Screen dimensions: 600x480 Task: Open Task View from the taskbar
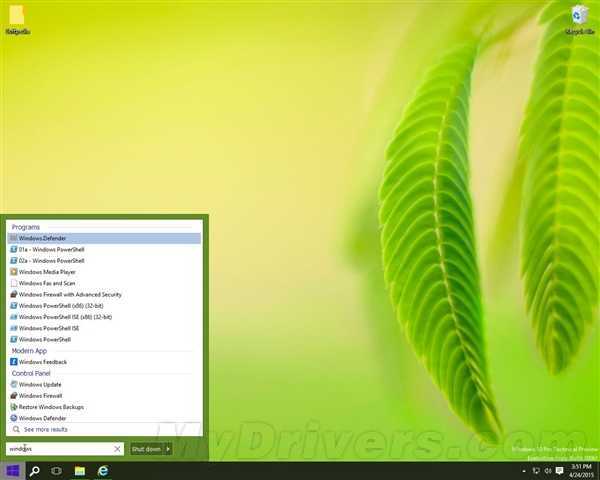click(x=57, y=471)
